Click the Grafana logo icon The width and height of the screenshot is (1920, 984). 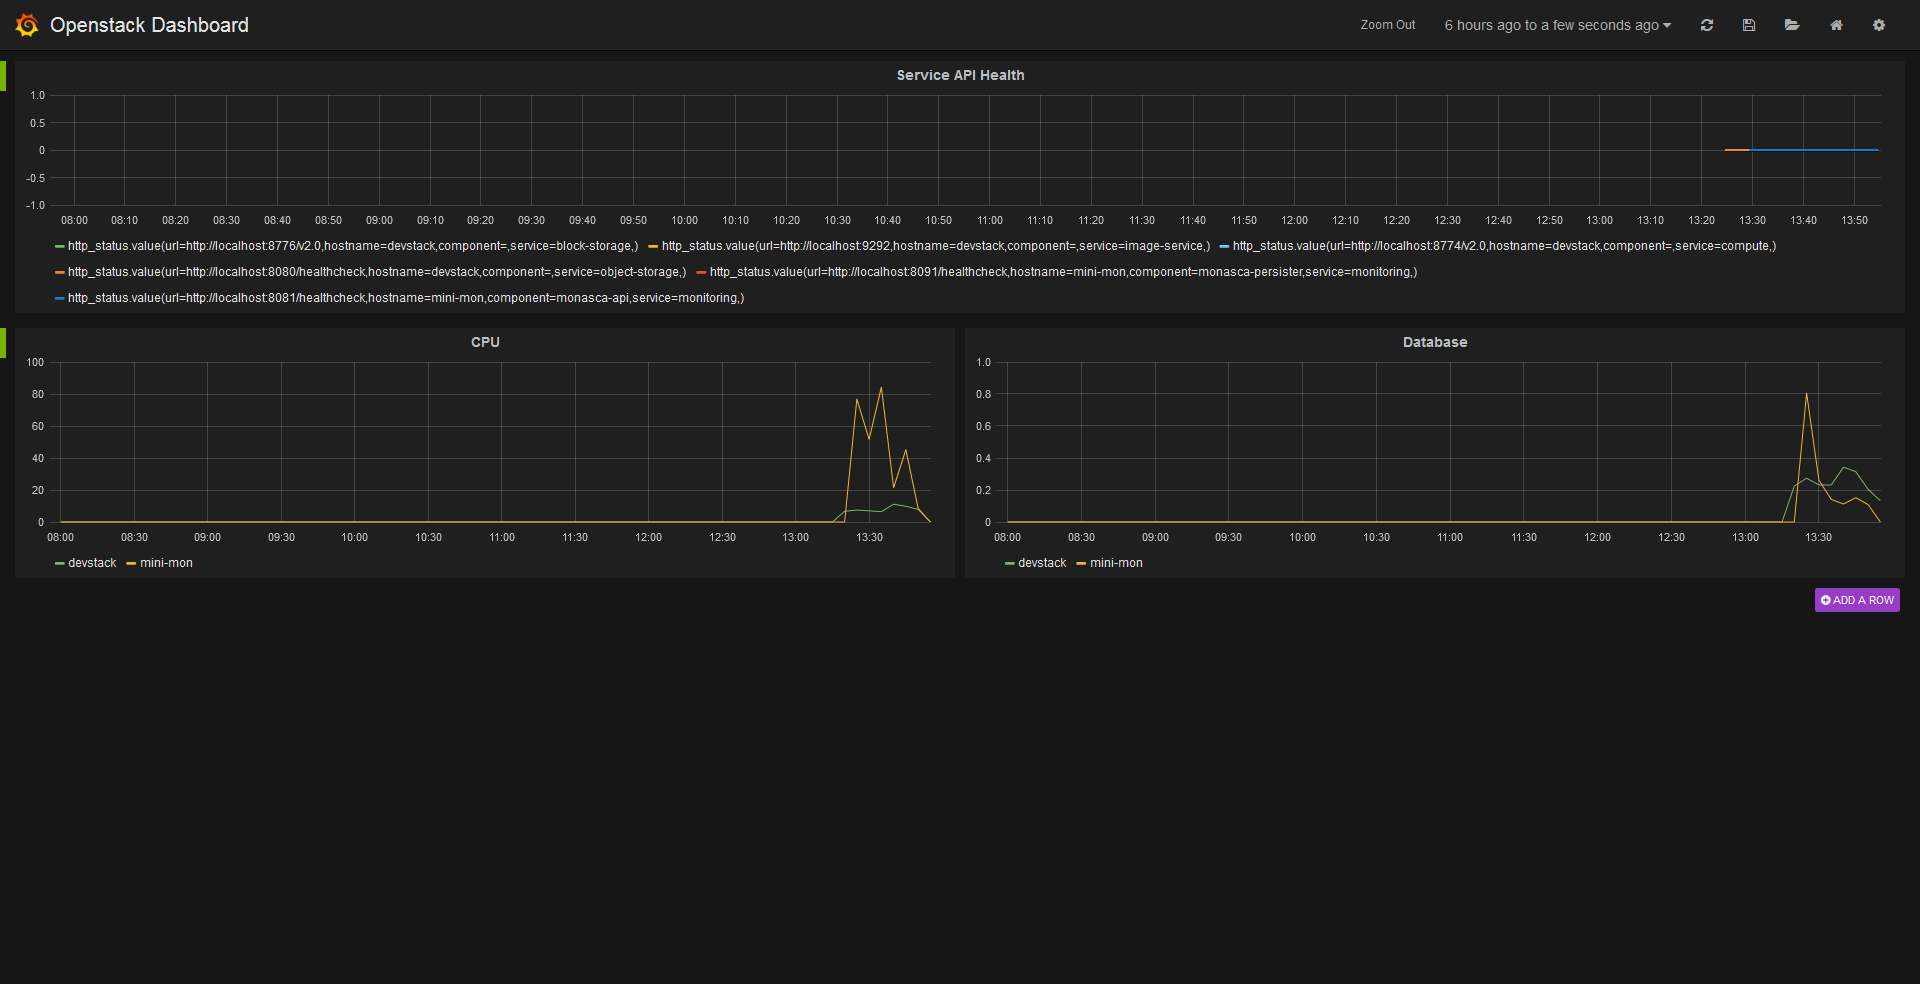pyautogui.click(x=27, y=25)
